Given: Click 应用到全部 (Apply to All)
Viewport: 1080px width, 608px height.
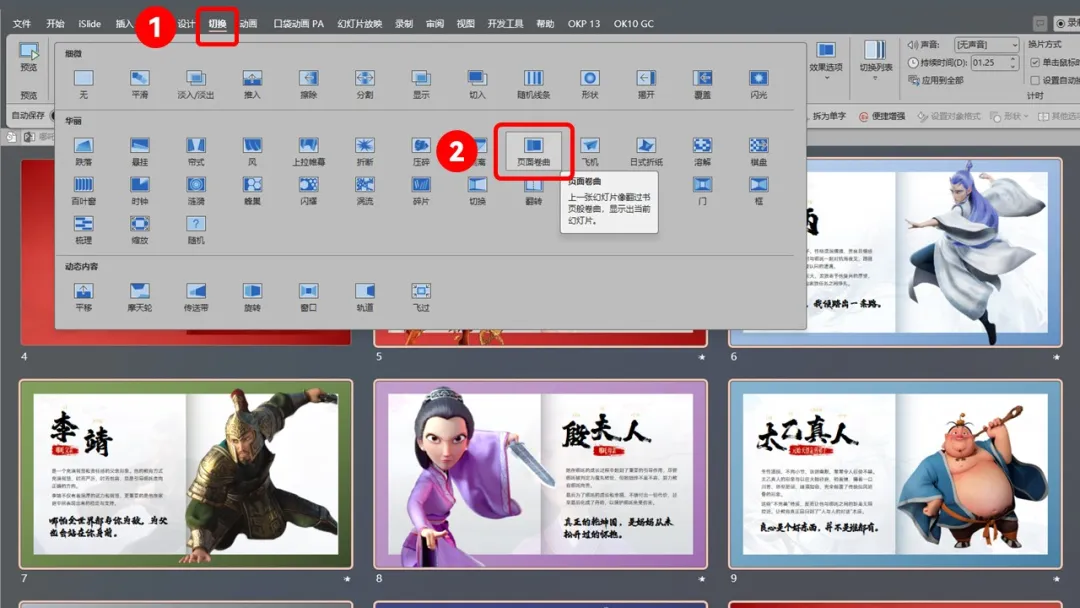Looking at the screenshot, I should click(x=935, y=80).
